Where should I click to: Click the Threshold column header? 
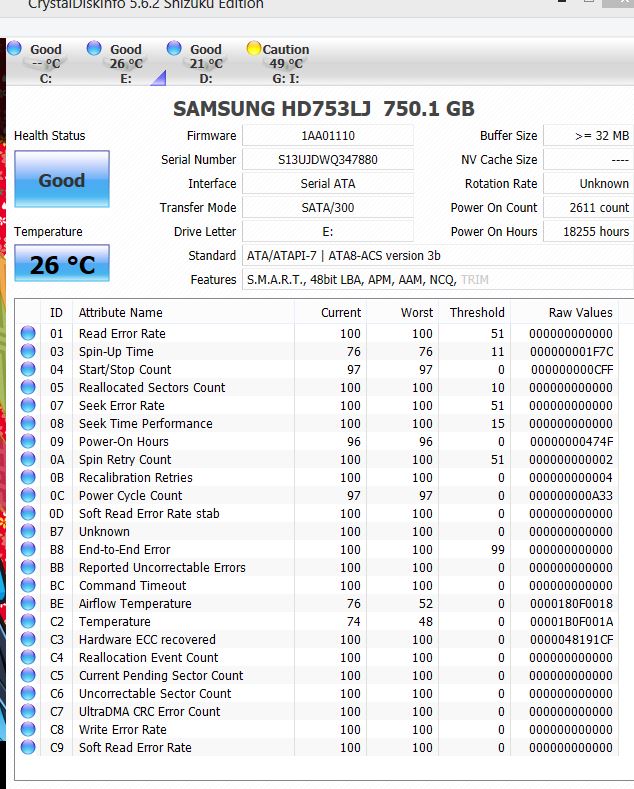(x=477, y=313)
